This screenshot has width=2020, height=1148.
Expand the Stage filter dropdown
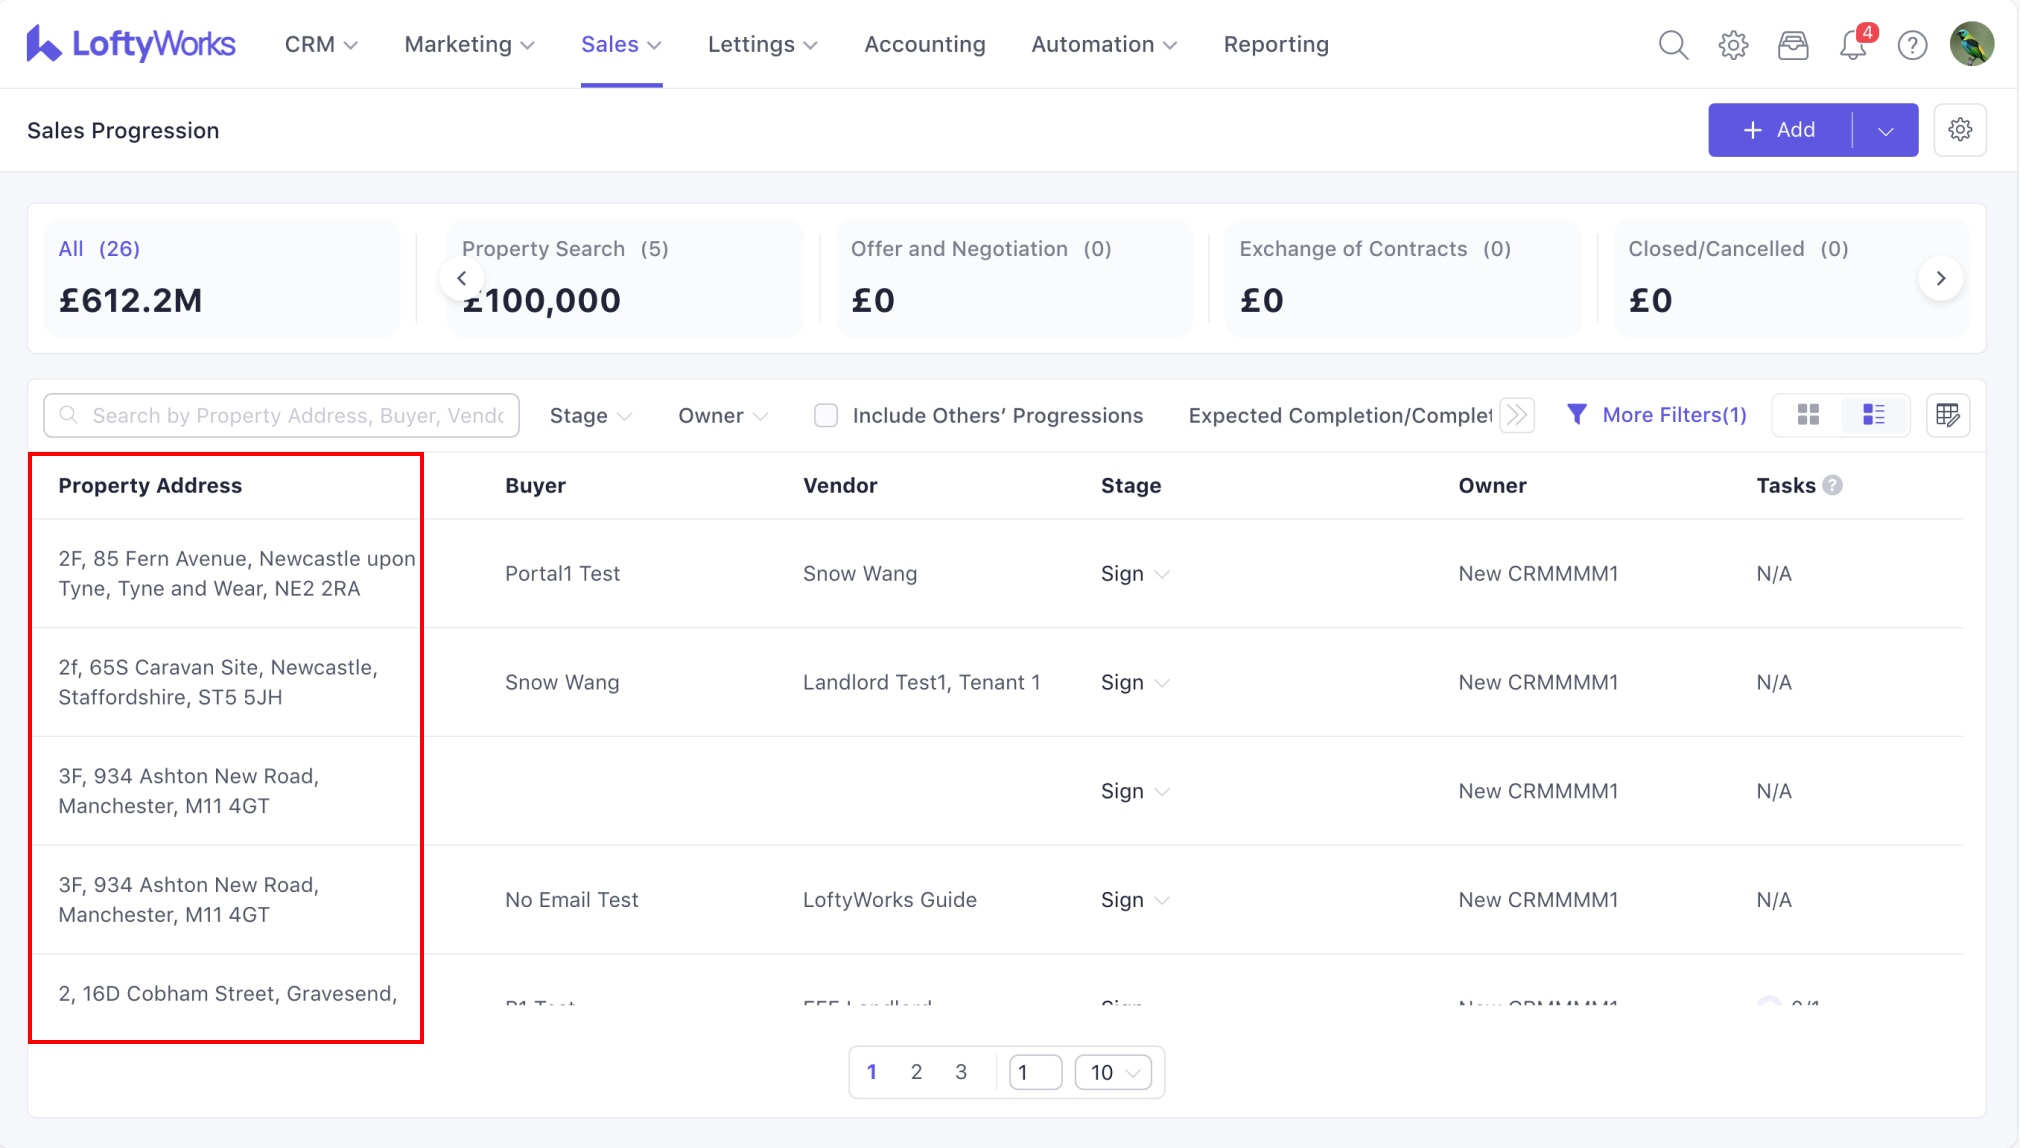click(x=590, y=416)
